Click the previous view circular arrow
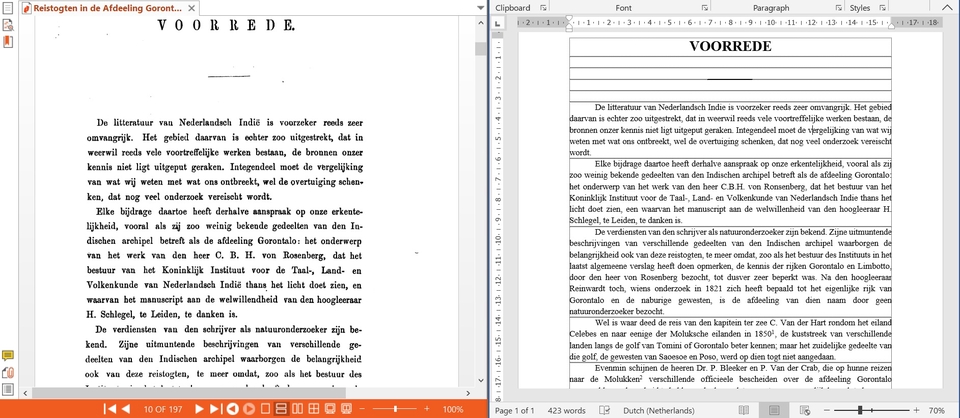Screen dimensions: 960x418 (233, 409)
